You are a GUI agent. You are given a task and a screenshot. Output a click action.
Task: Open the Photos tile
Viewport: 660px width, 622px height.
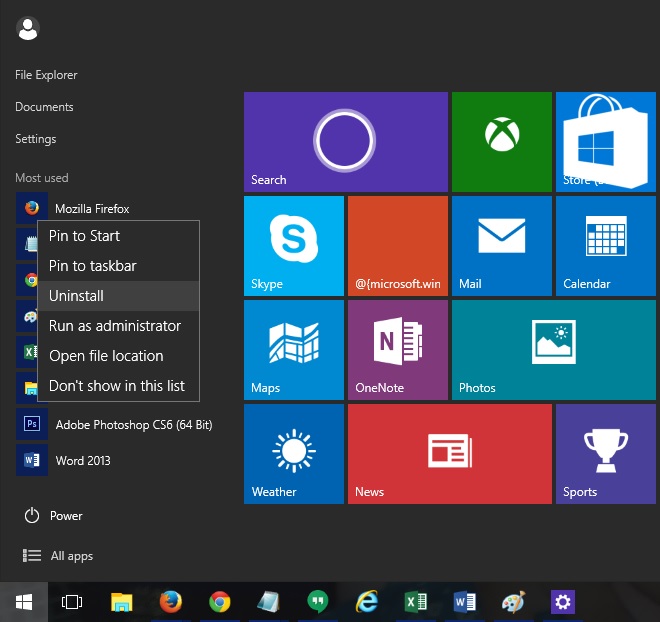(x=554, y=350)
